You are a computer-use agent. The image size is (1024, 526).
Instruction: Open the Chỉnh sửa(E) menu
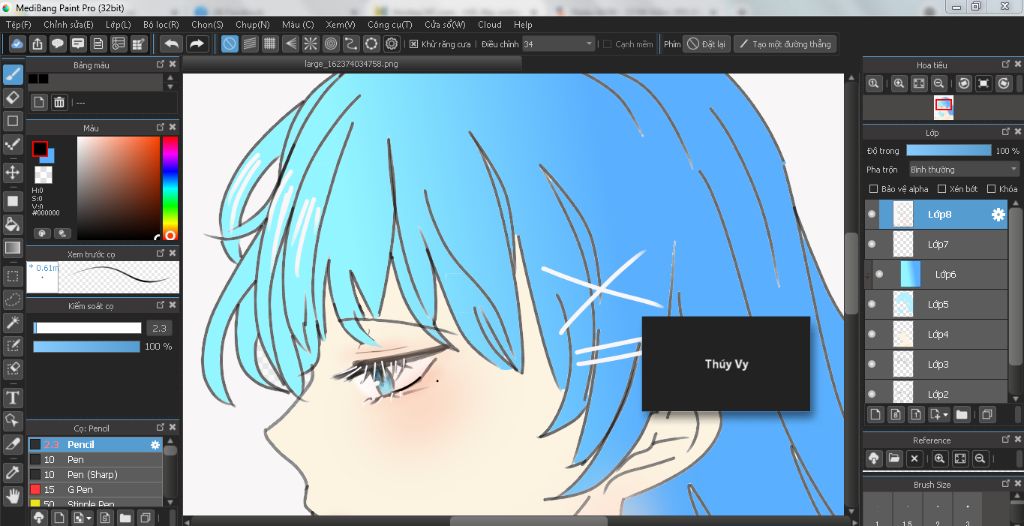point(68,25)
